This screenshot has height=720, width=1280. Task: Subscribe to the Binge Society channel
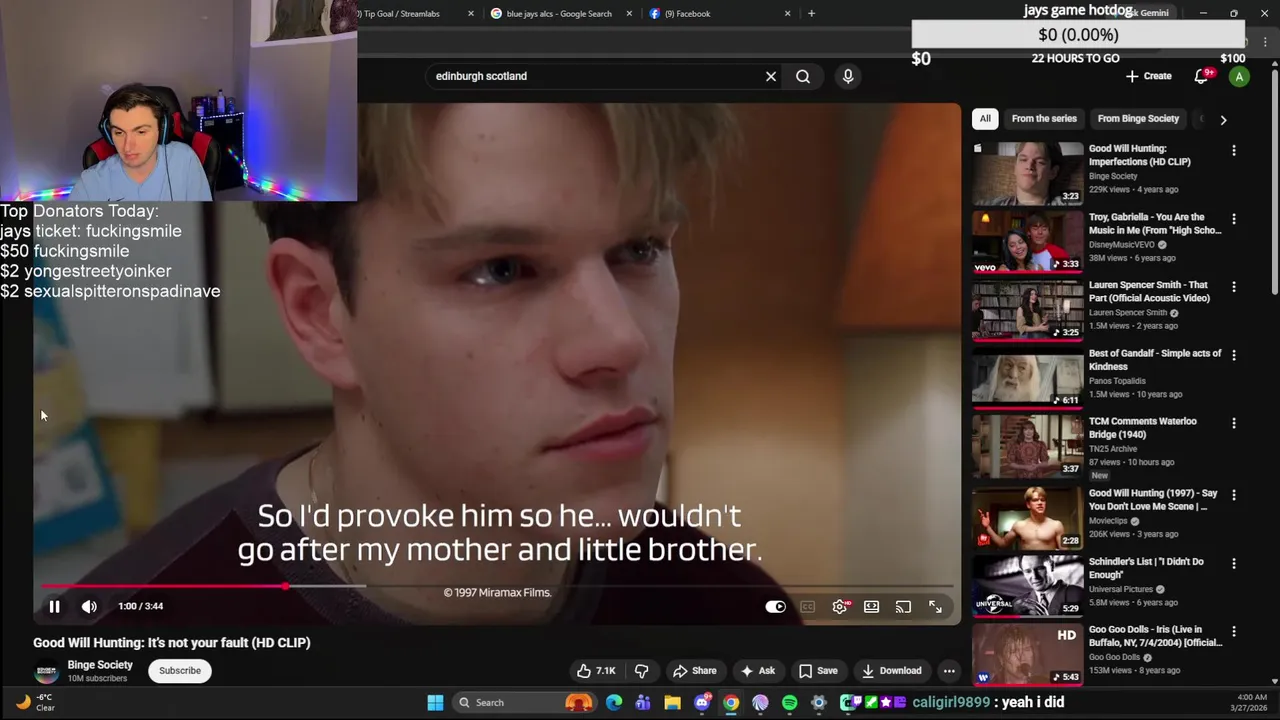pyautogui.click(x=180, y=670)
